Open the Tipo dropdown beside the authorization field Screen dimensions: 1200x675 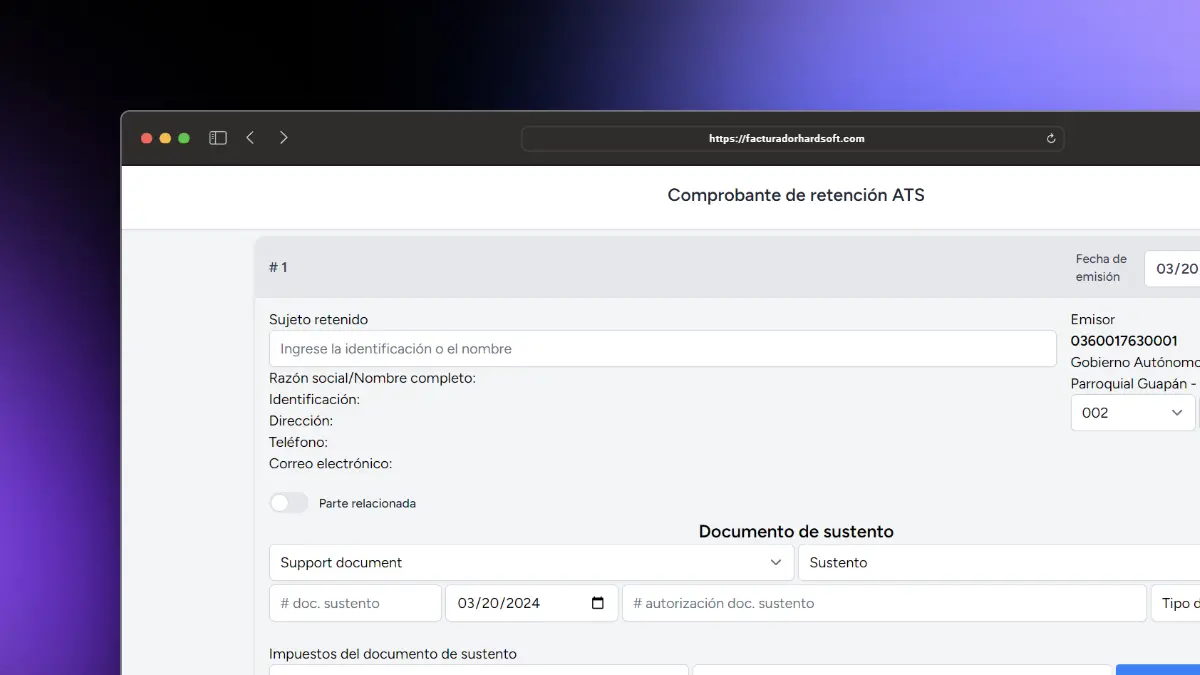1176,603
